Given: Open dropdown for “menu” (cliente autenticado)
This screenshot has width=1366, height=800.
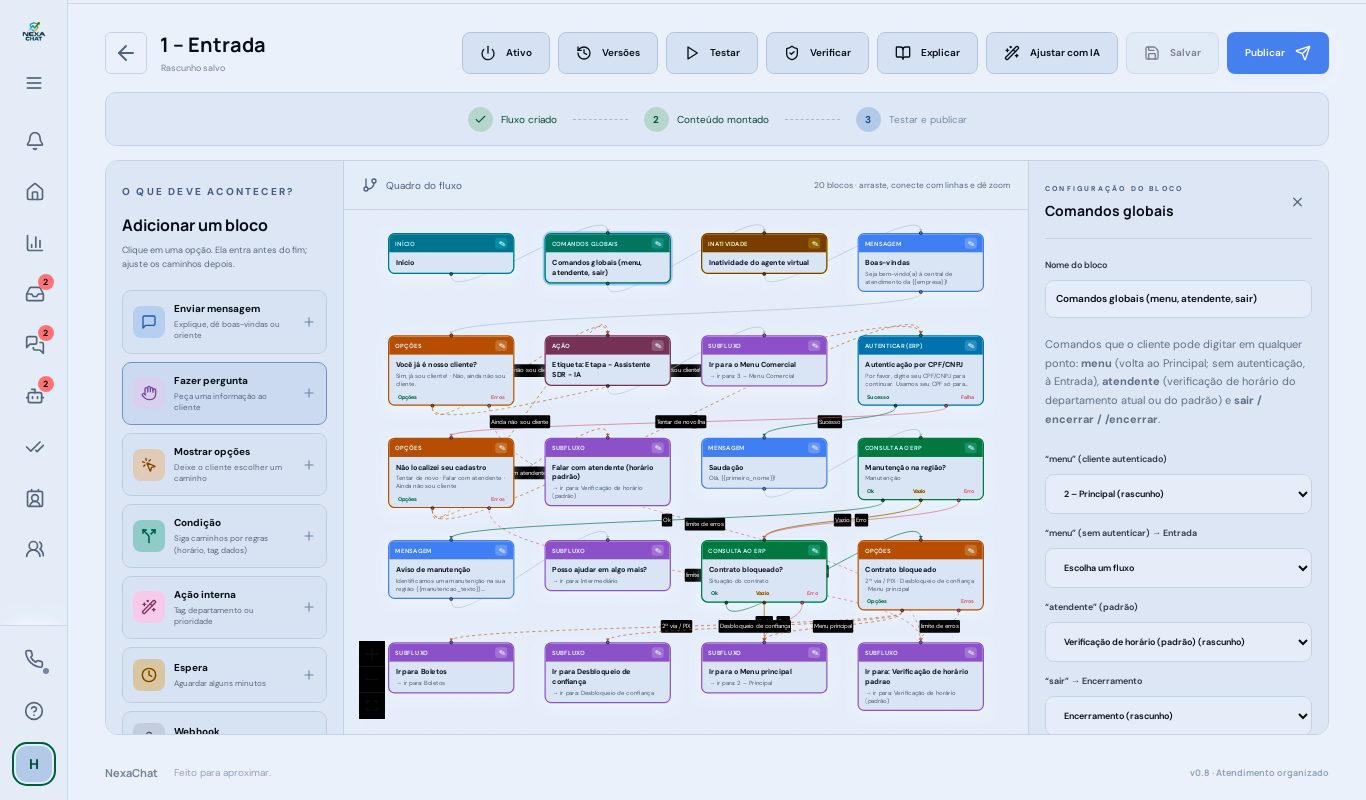Looking at the screenshot, I should pyautogui.click(x=1178, y=494).
